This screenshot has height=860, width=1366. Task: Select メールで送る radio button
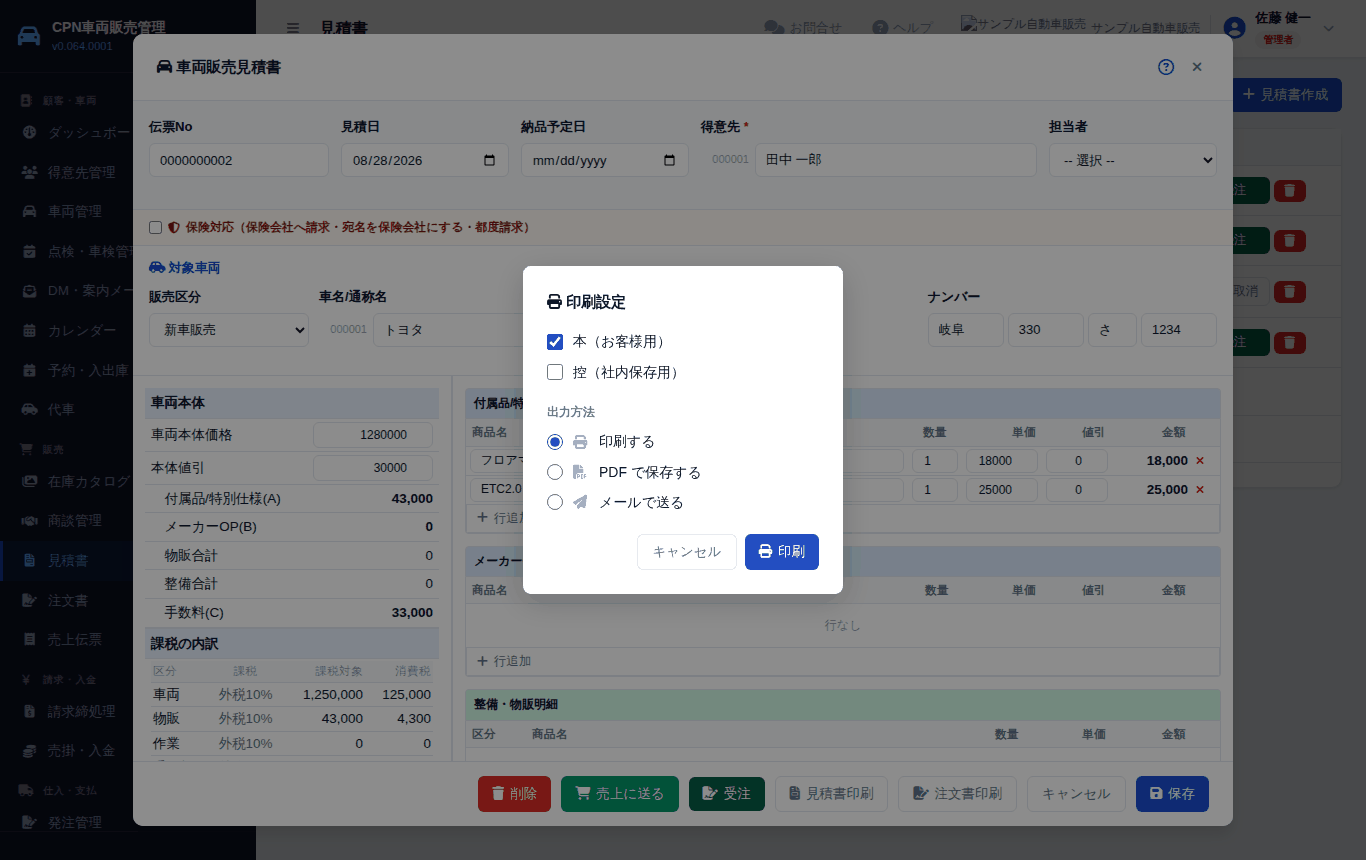click(x=555, y=502)
